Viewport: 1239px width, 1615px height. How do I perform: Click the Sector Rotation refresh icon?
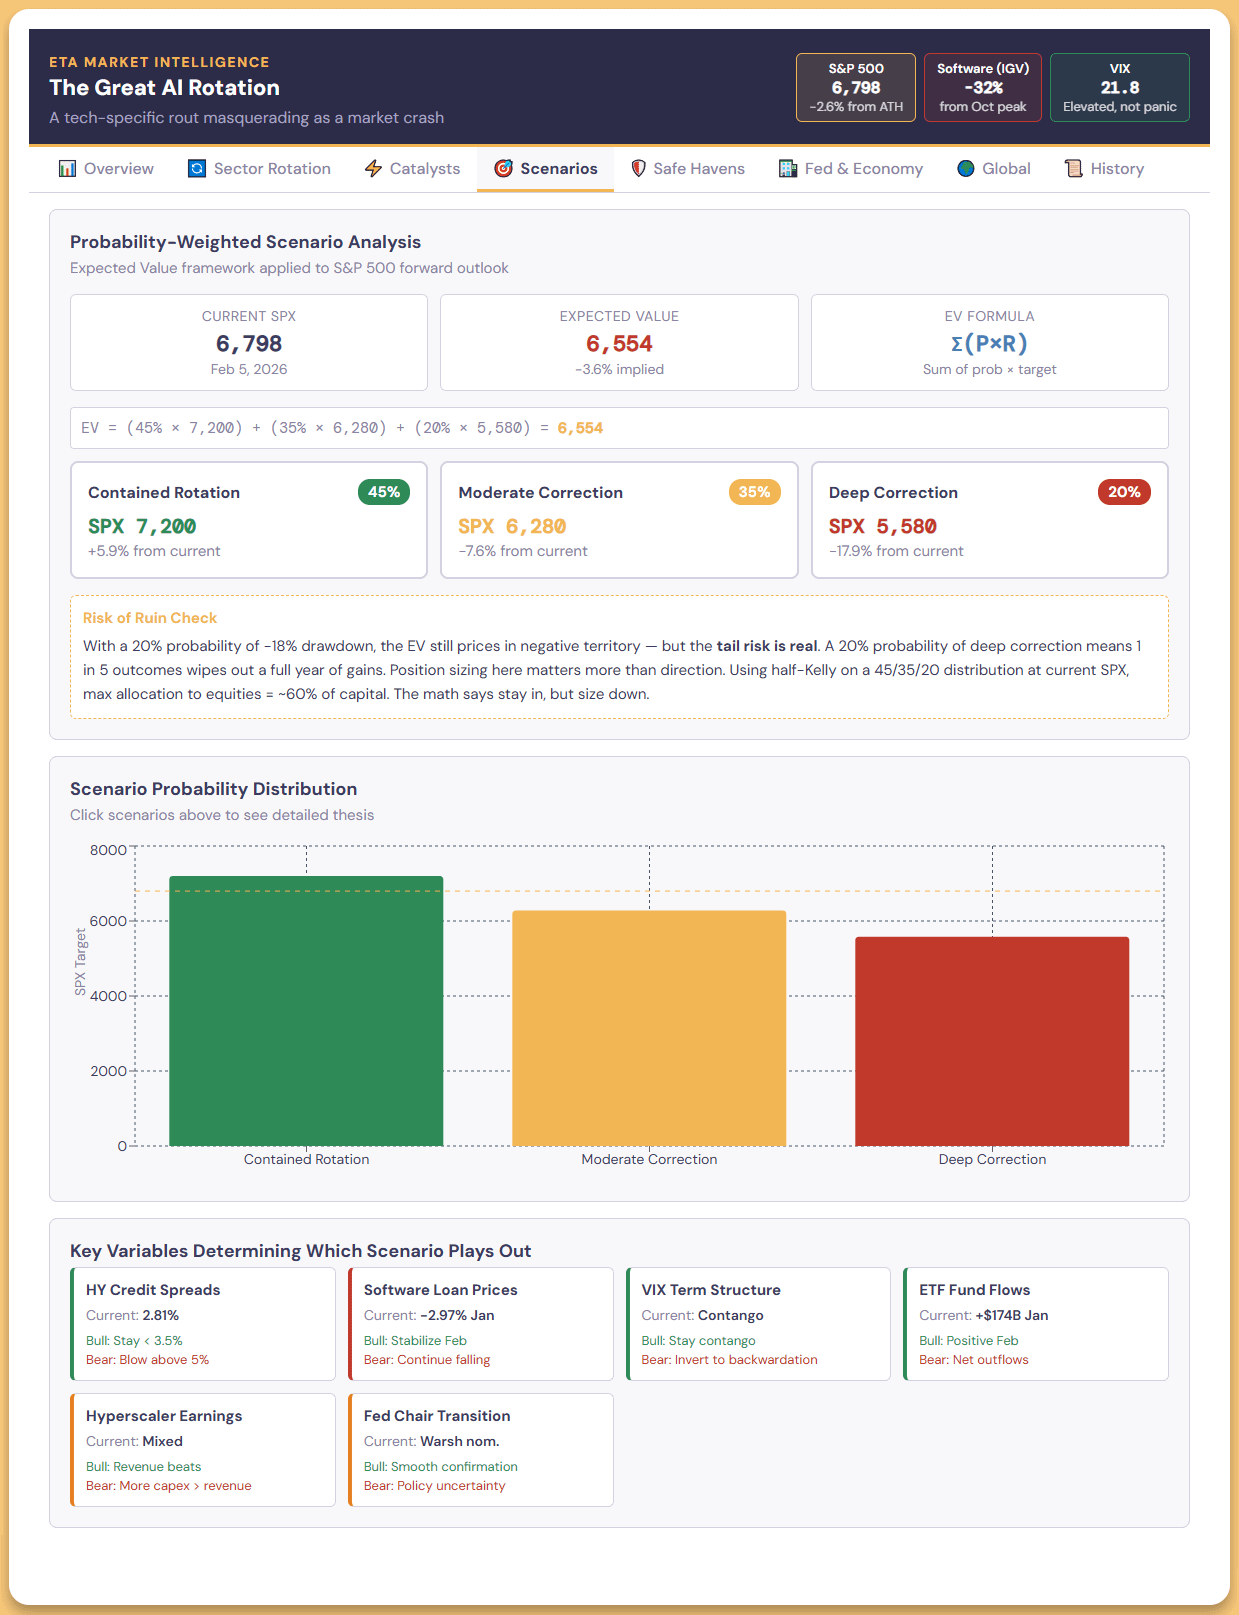coord(197,169)
